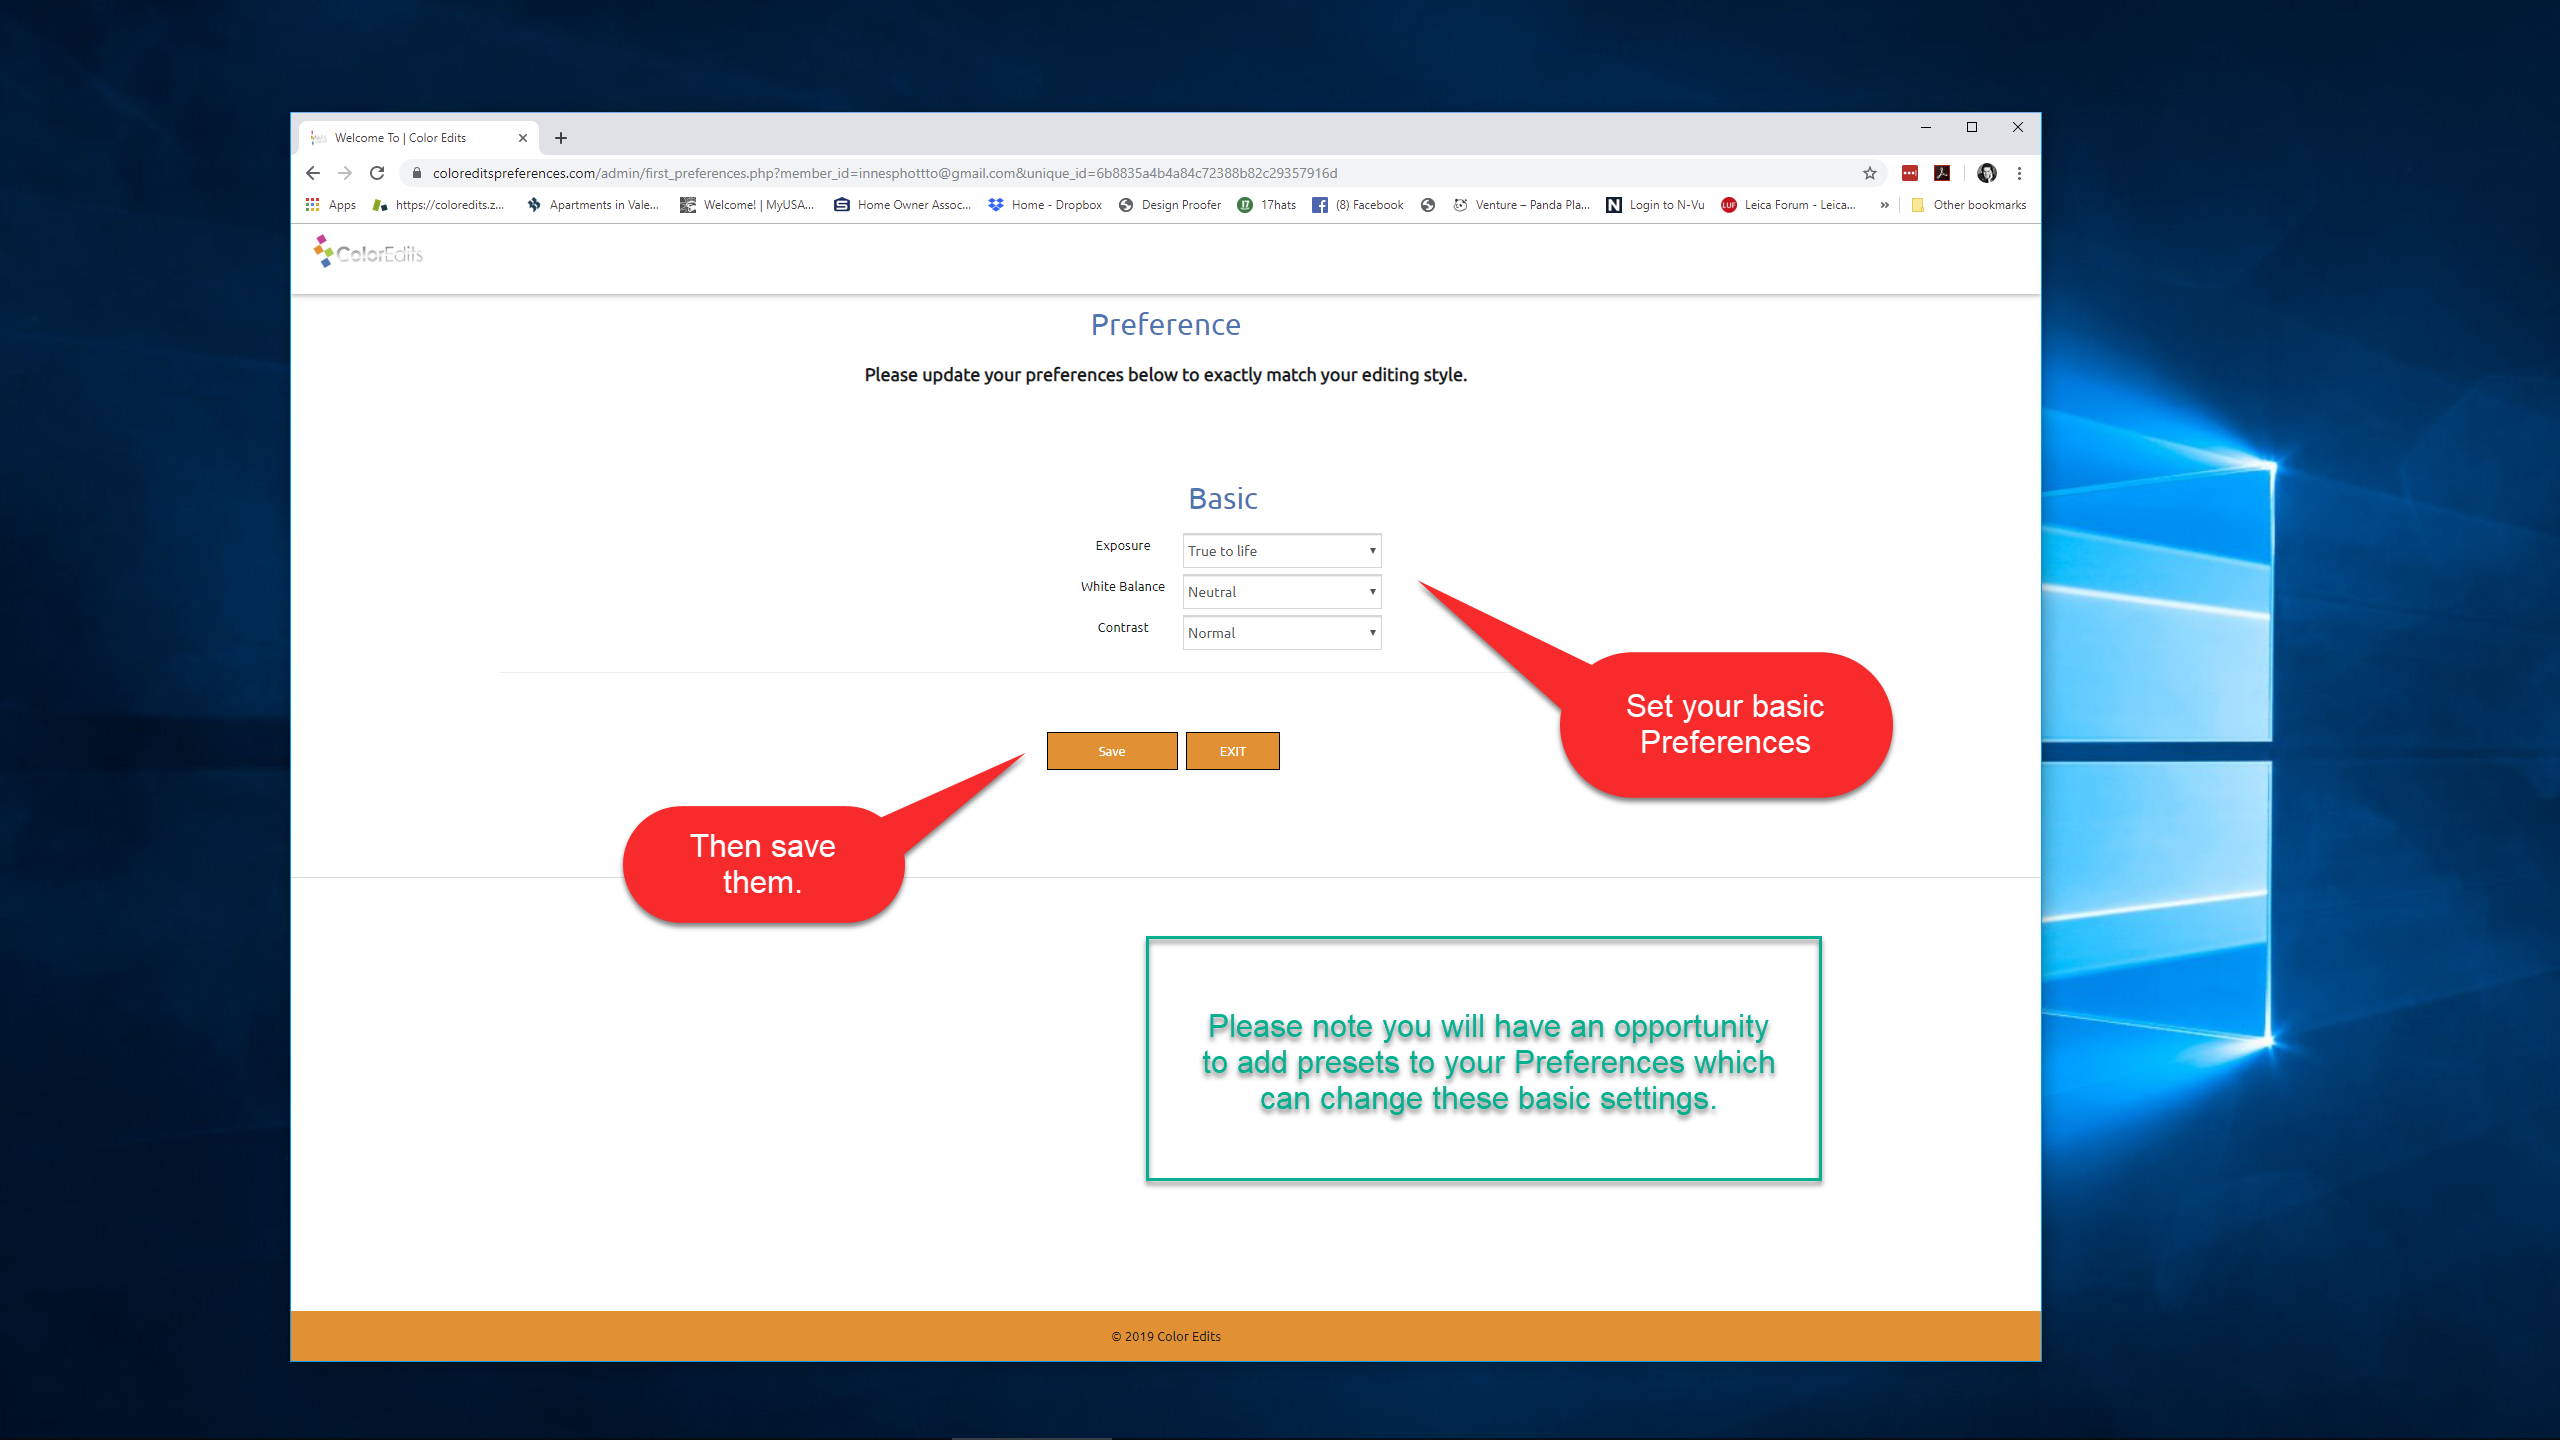Close the Chrome window

coord(2018,127)
